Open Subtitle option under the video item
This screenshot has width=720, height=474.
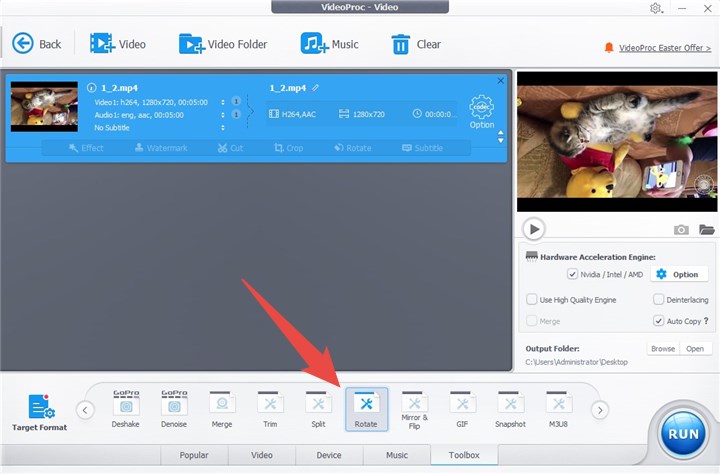422,148
